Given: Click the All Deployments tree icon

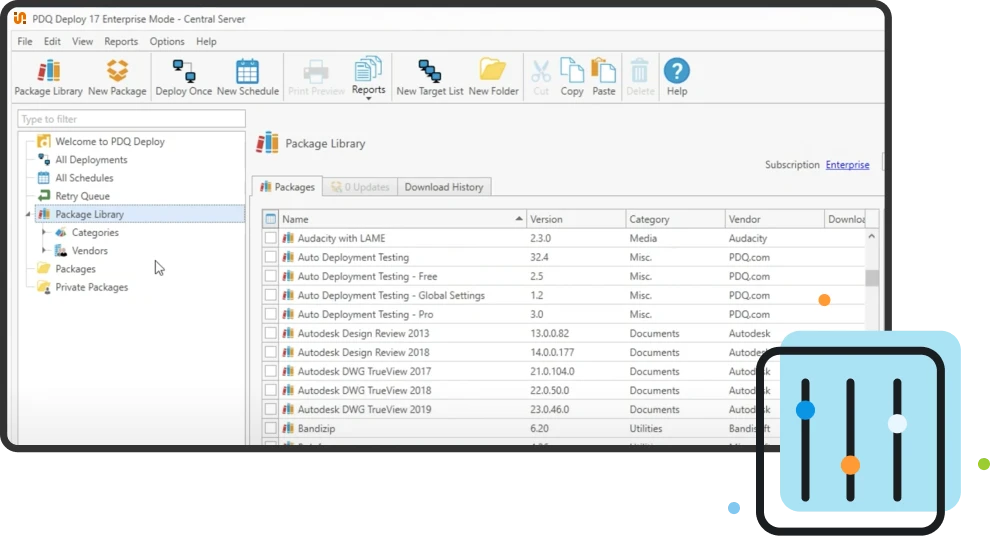Looking at the screenshot, I should click(x=44, y=159).
